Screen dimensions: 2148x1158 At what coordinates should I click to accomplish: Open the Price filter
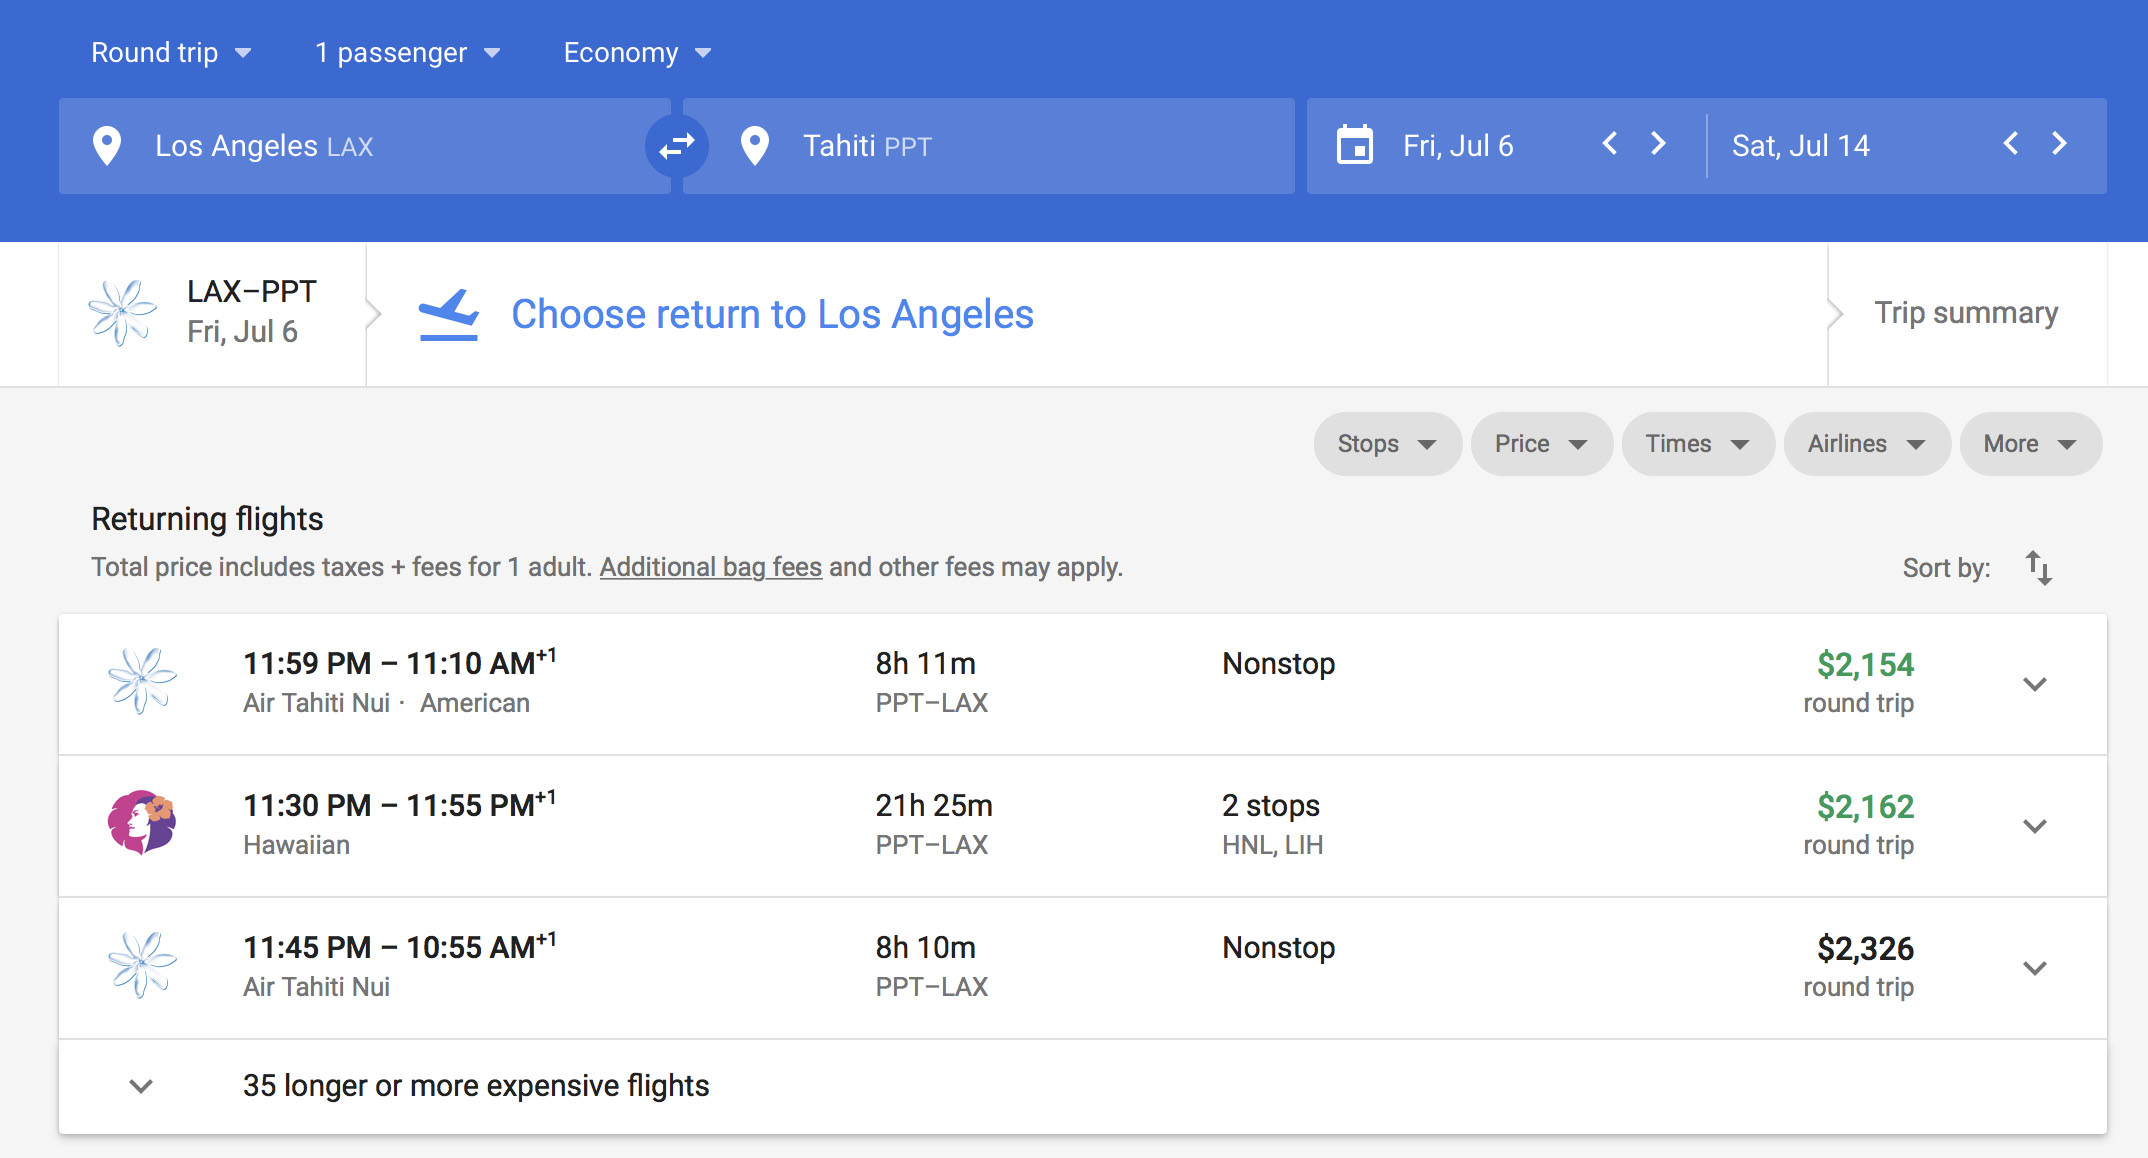pos(1541,444)
